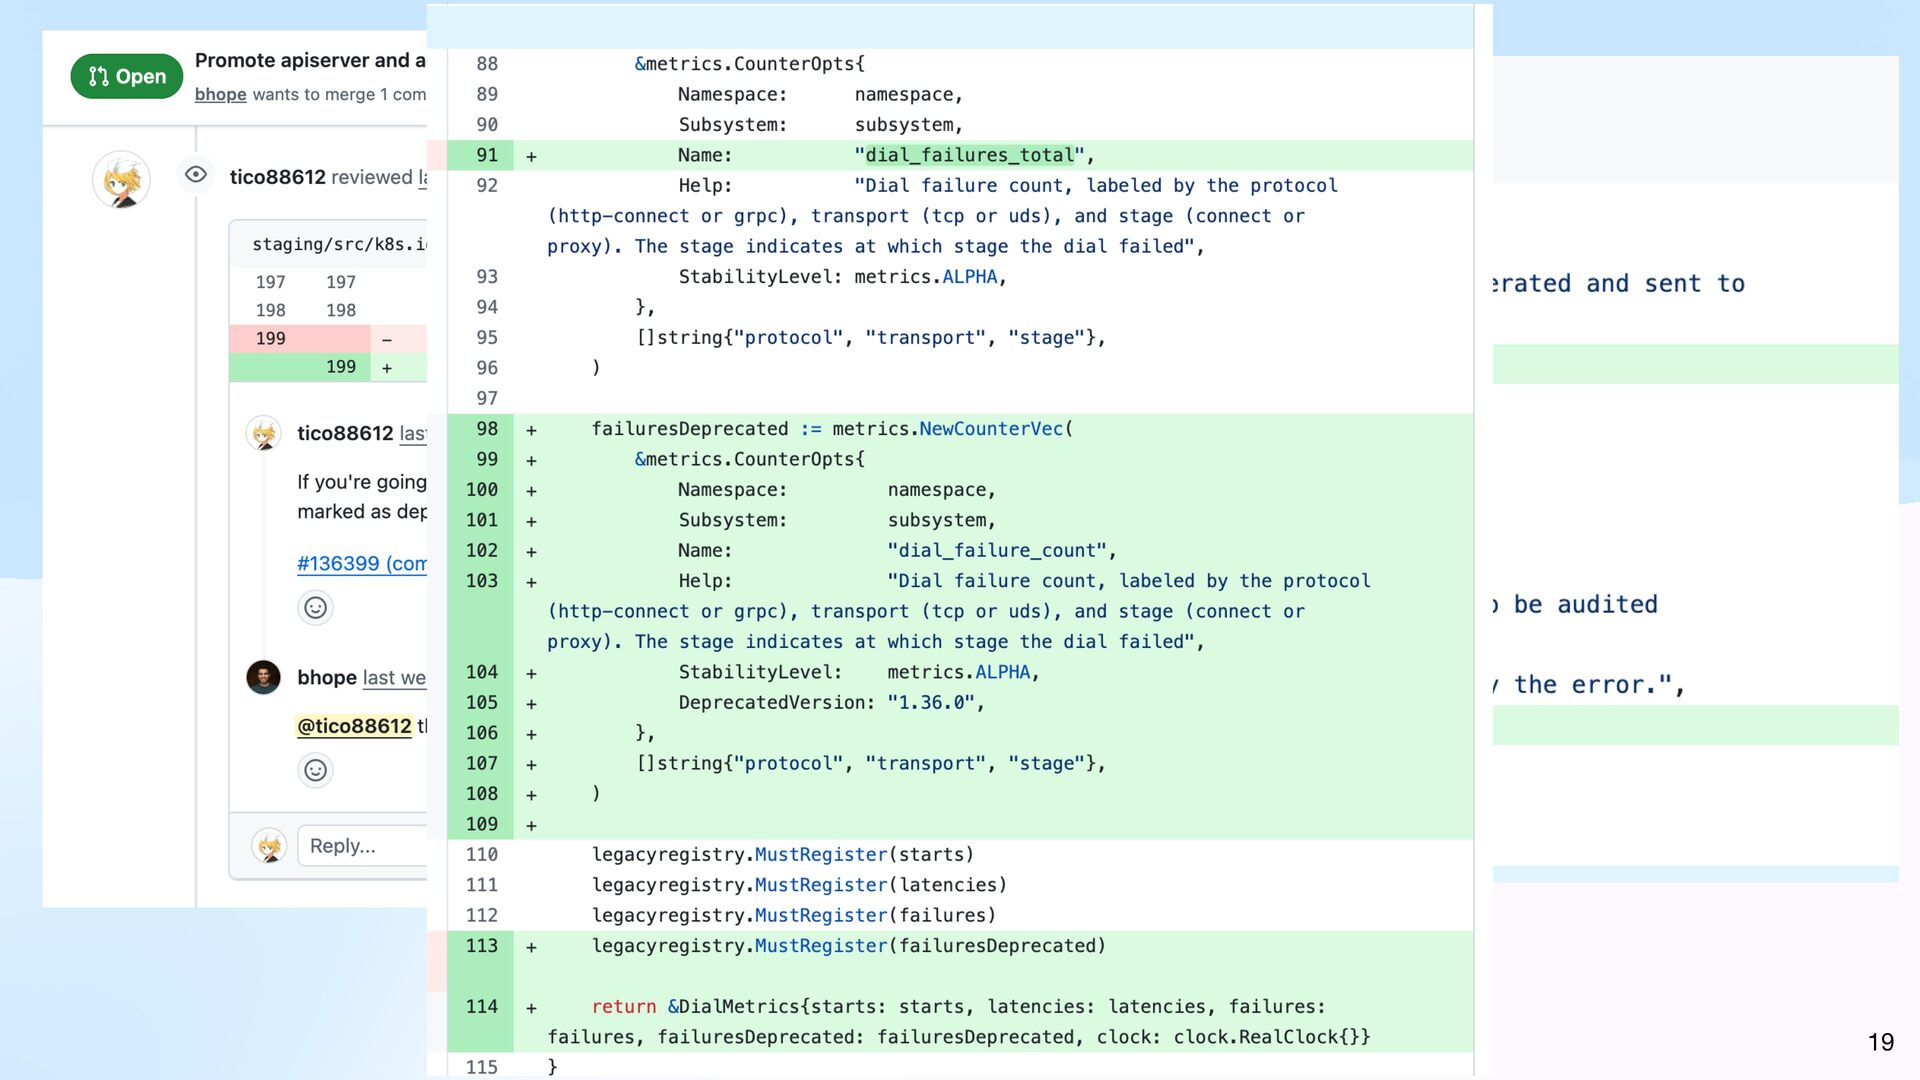
Task: Click the avatar next to Reply box
Action: tap(269, 846)
